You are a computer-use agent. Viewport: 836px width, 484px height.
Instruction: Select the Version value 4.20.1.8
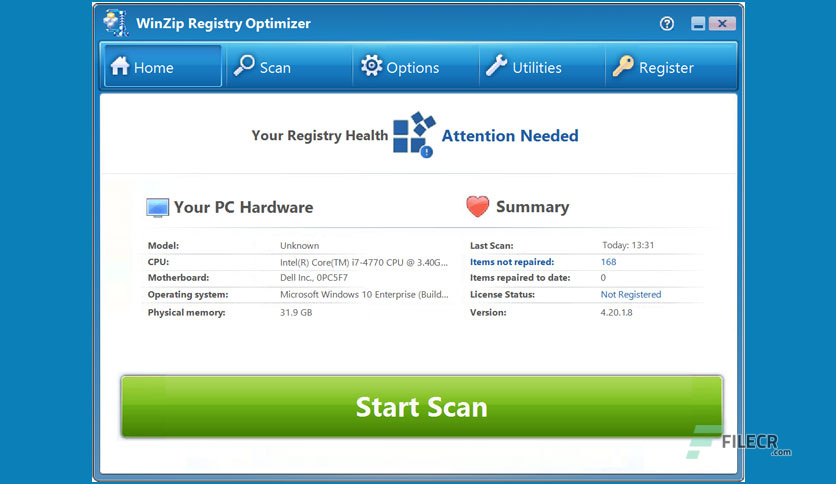pos(616,312)
